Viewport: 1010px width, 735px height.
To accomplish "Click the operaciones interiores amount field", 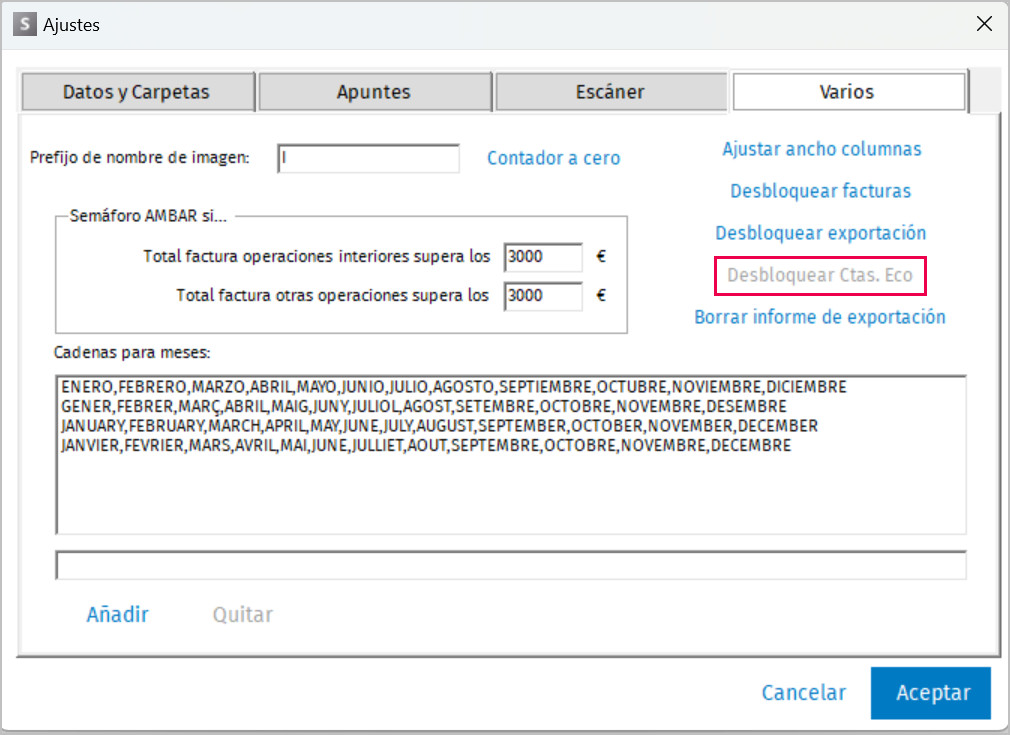I will pyautogui.click(x=543, y=257).
